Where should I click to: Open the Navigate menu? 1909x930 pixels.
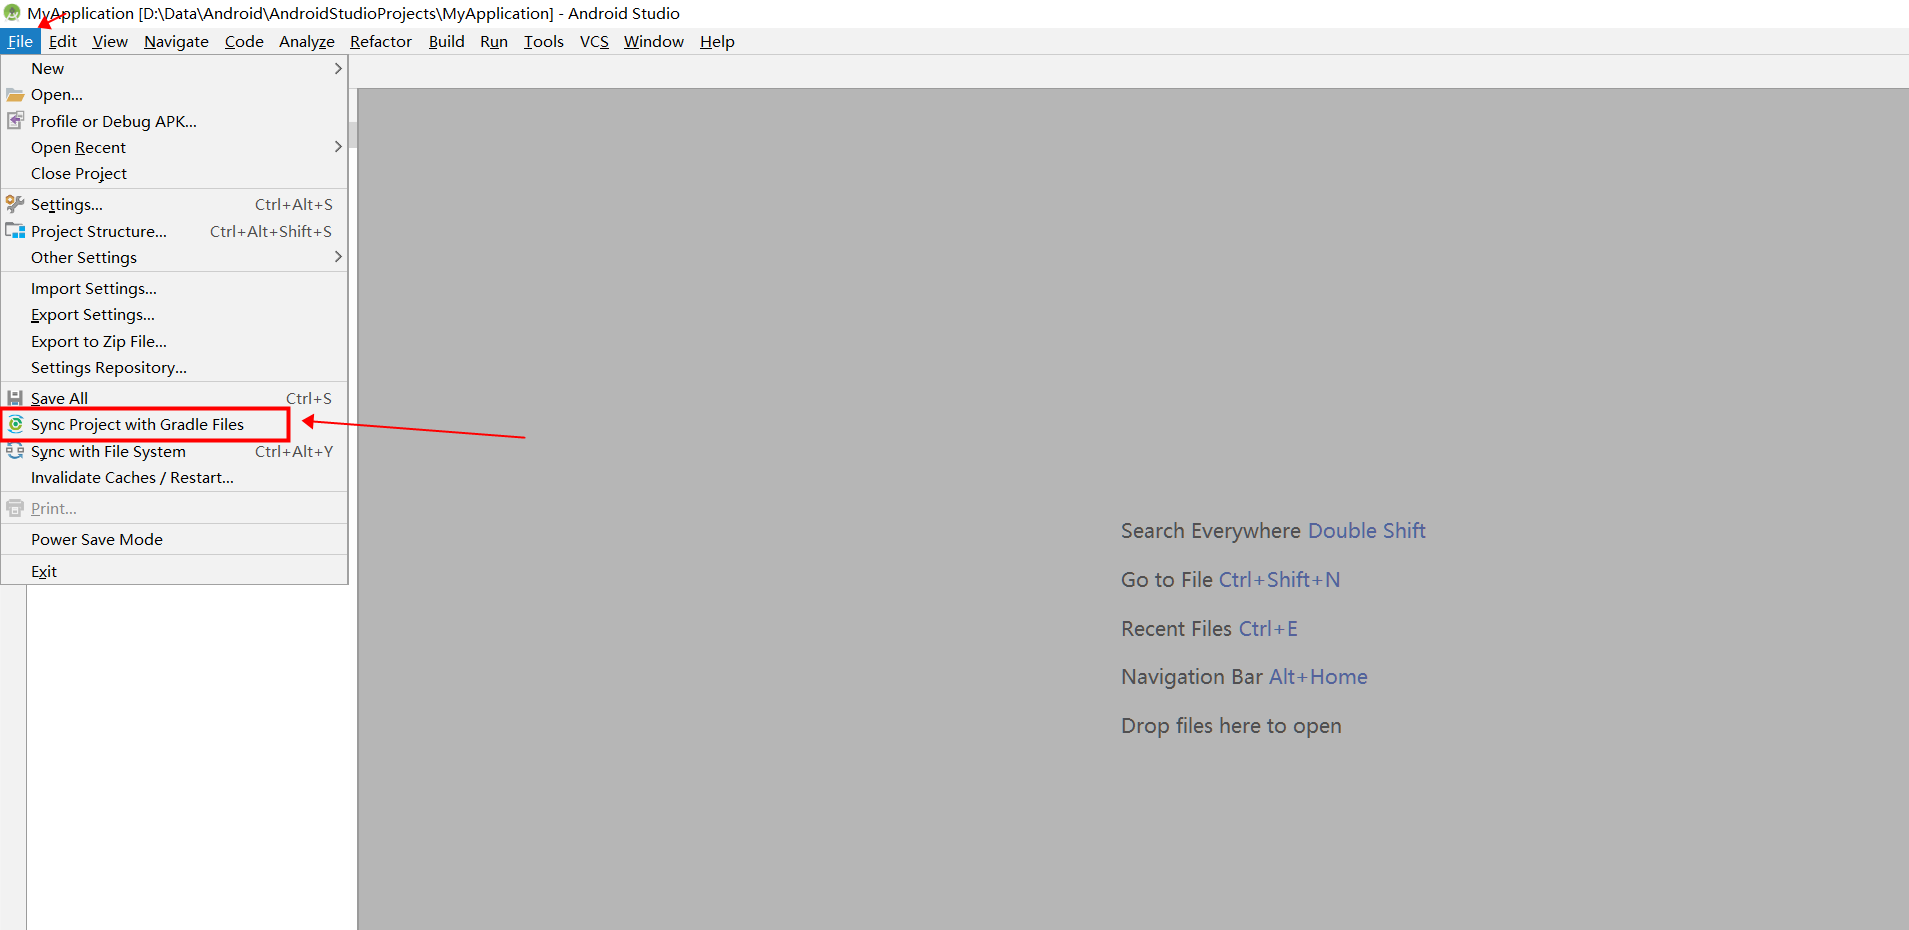point(176,41)
